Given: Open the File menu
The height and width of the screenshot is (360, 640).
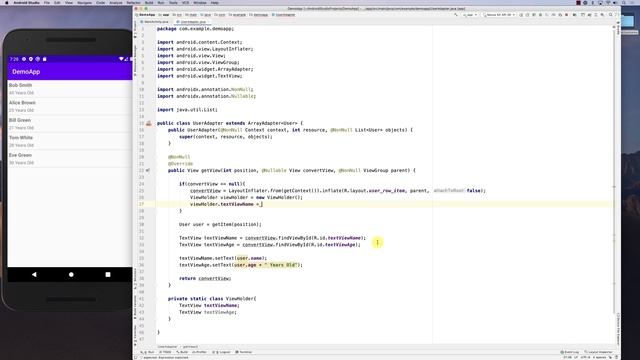Looking at the screenshot, I should click(47, 2).
